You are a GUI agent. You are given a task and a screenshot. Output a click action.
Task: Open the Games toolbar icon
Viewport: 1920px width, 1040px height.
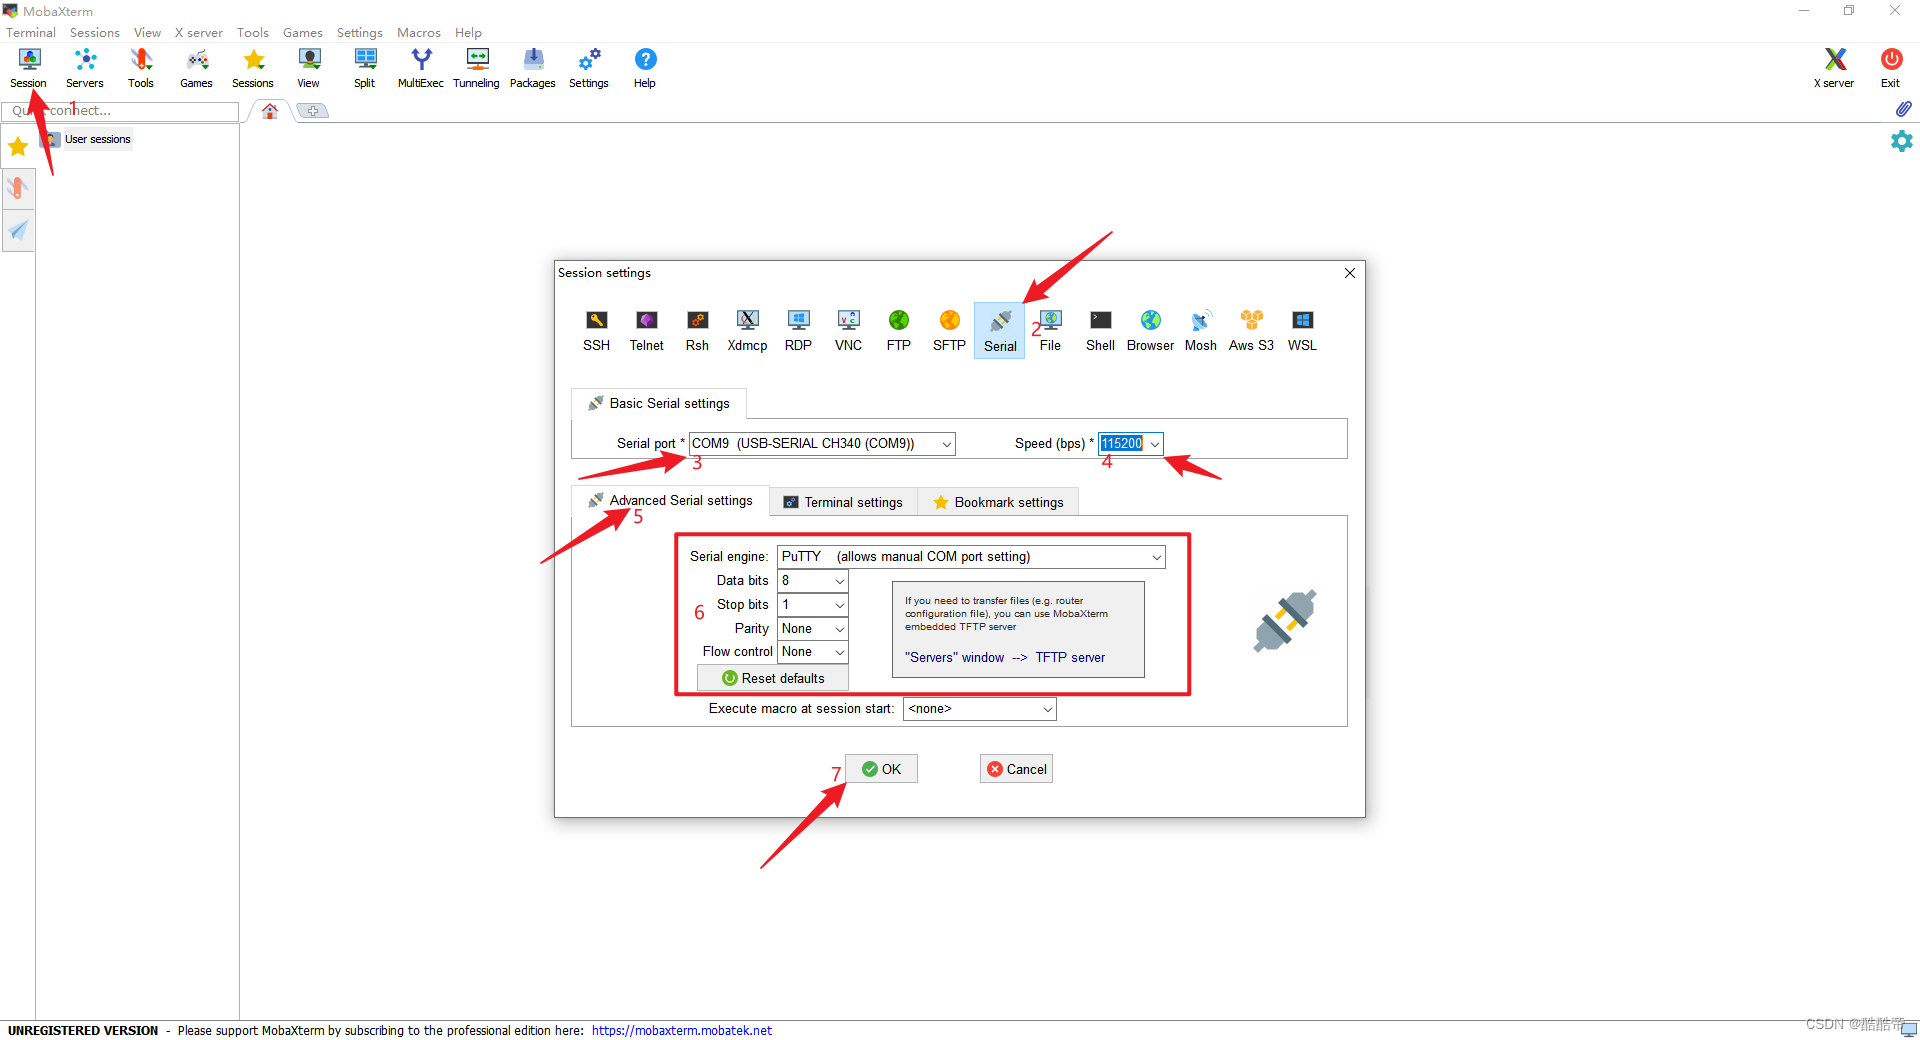pyautogui.click(x=197, y=68)
